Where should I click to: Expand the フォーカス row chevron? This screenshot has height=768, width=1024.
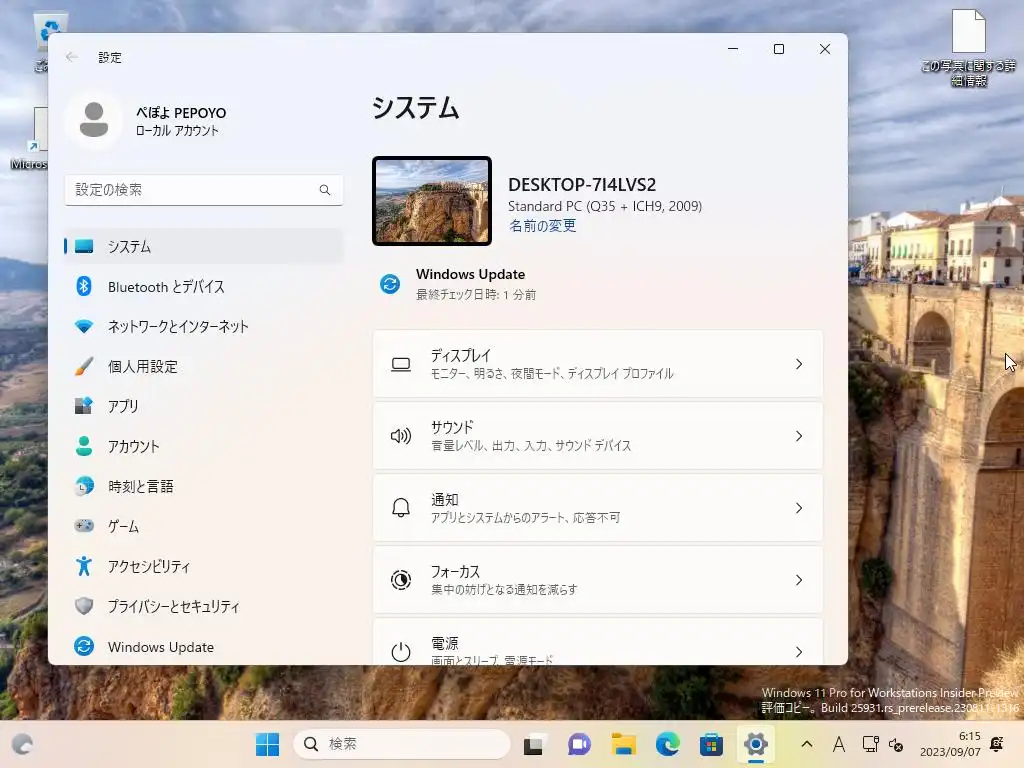(x=799, y=580)
